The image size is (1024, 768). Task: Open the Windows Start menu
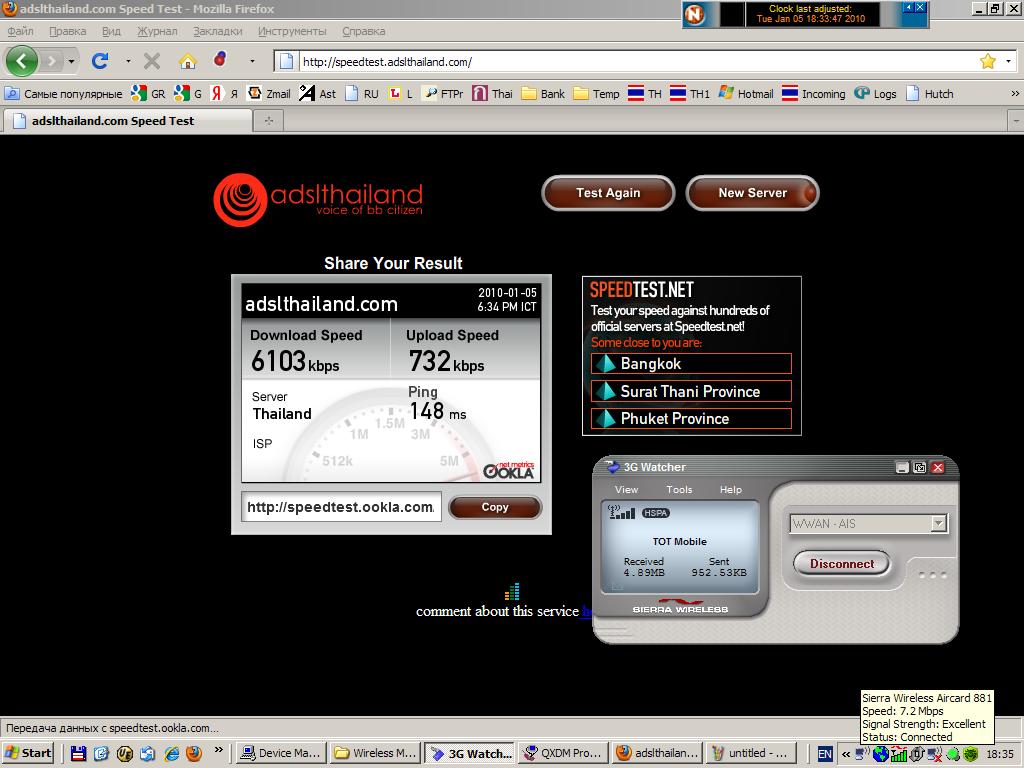click(x=28, y=753)
